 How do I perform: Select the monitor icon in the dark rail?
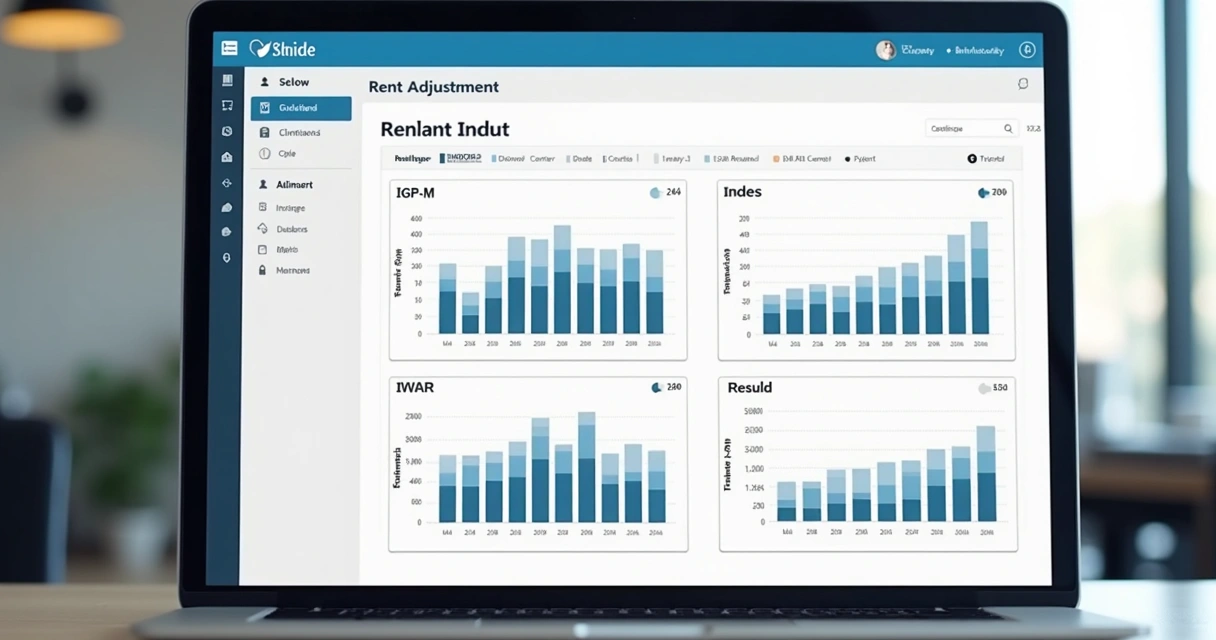tap(227, 105)
